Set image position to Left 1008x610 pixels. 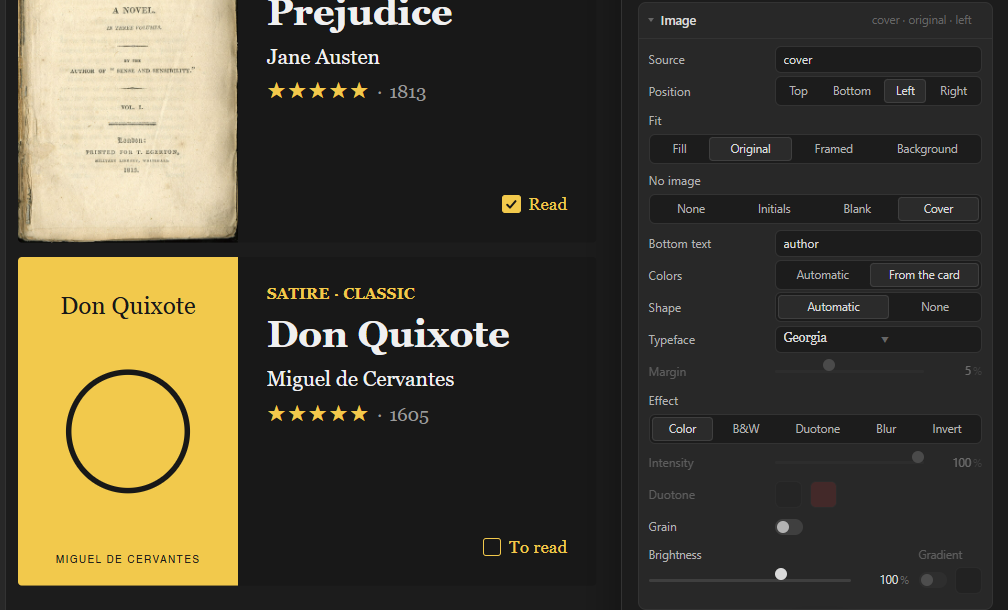tap(904, 91)
